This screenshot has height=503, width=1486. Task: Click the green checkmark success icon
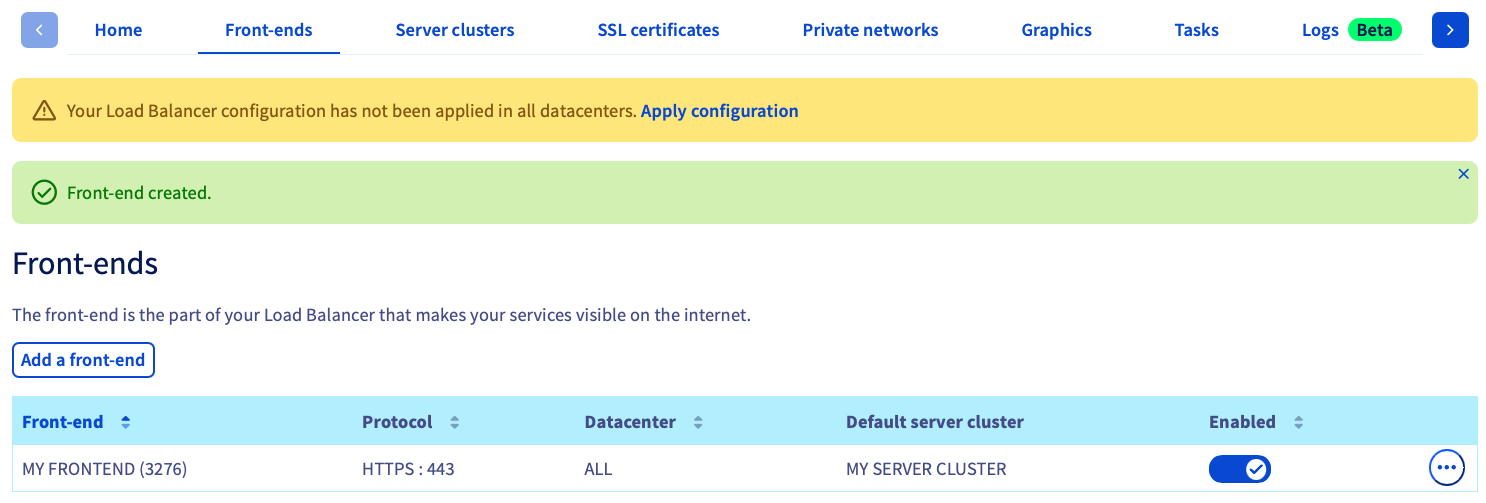[44, 192]
